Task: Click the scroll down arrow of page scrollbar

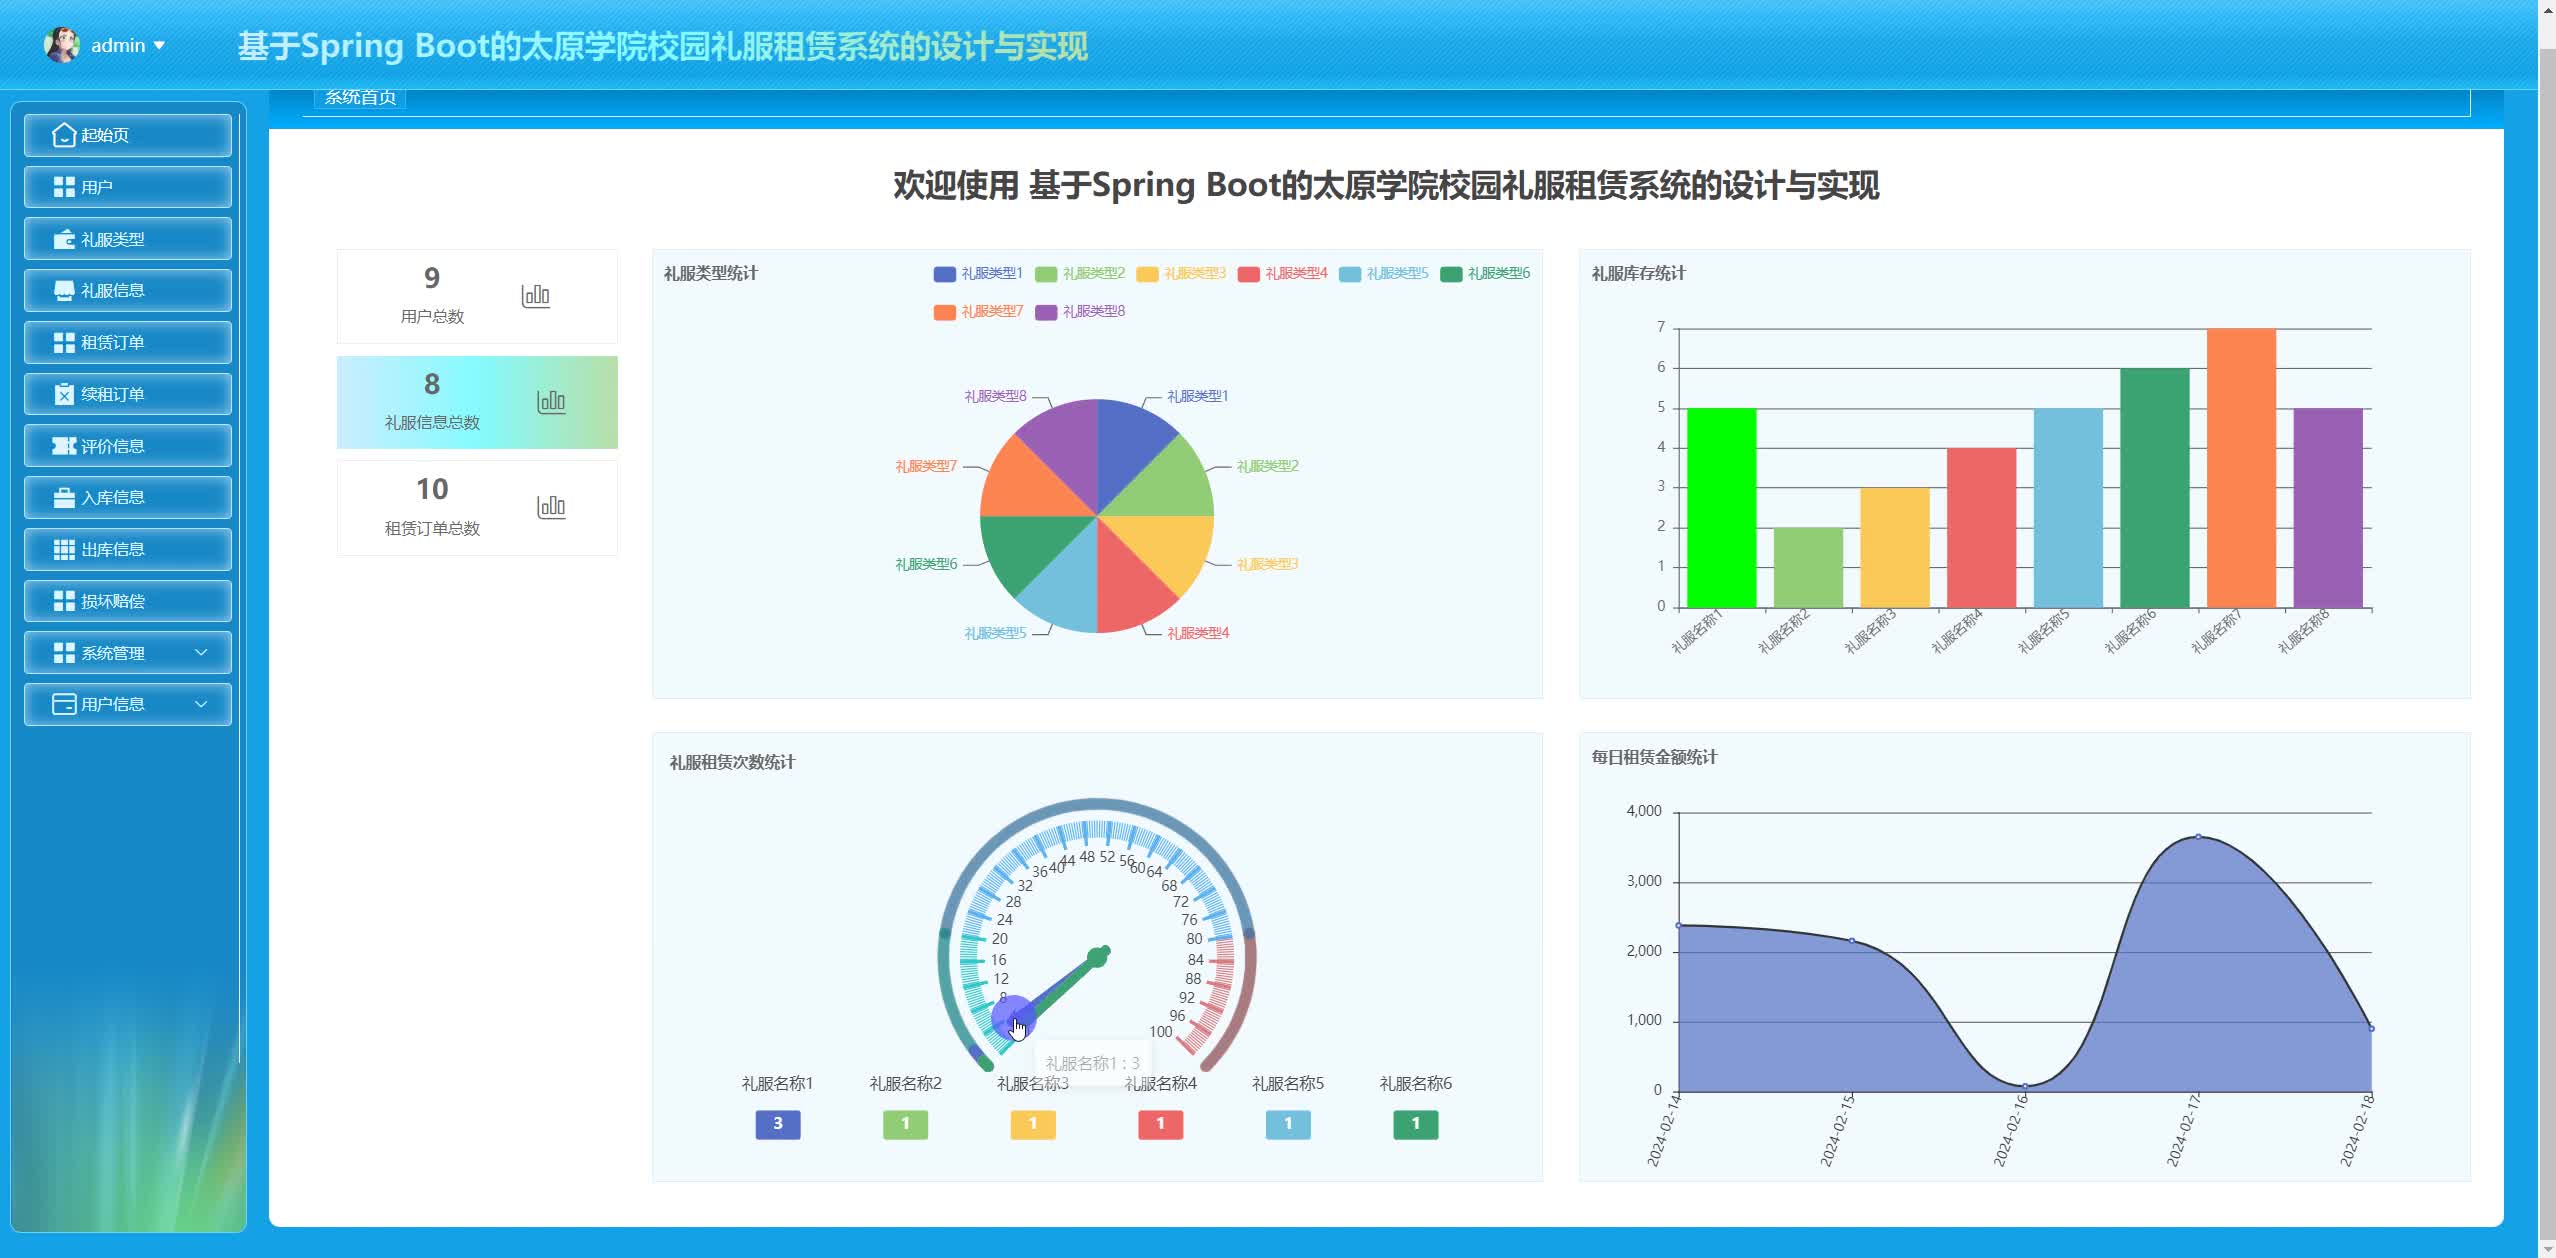Action: (2546, 1249)
